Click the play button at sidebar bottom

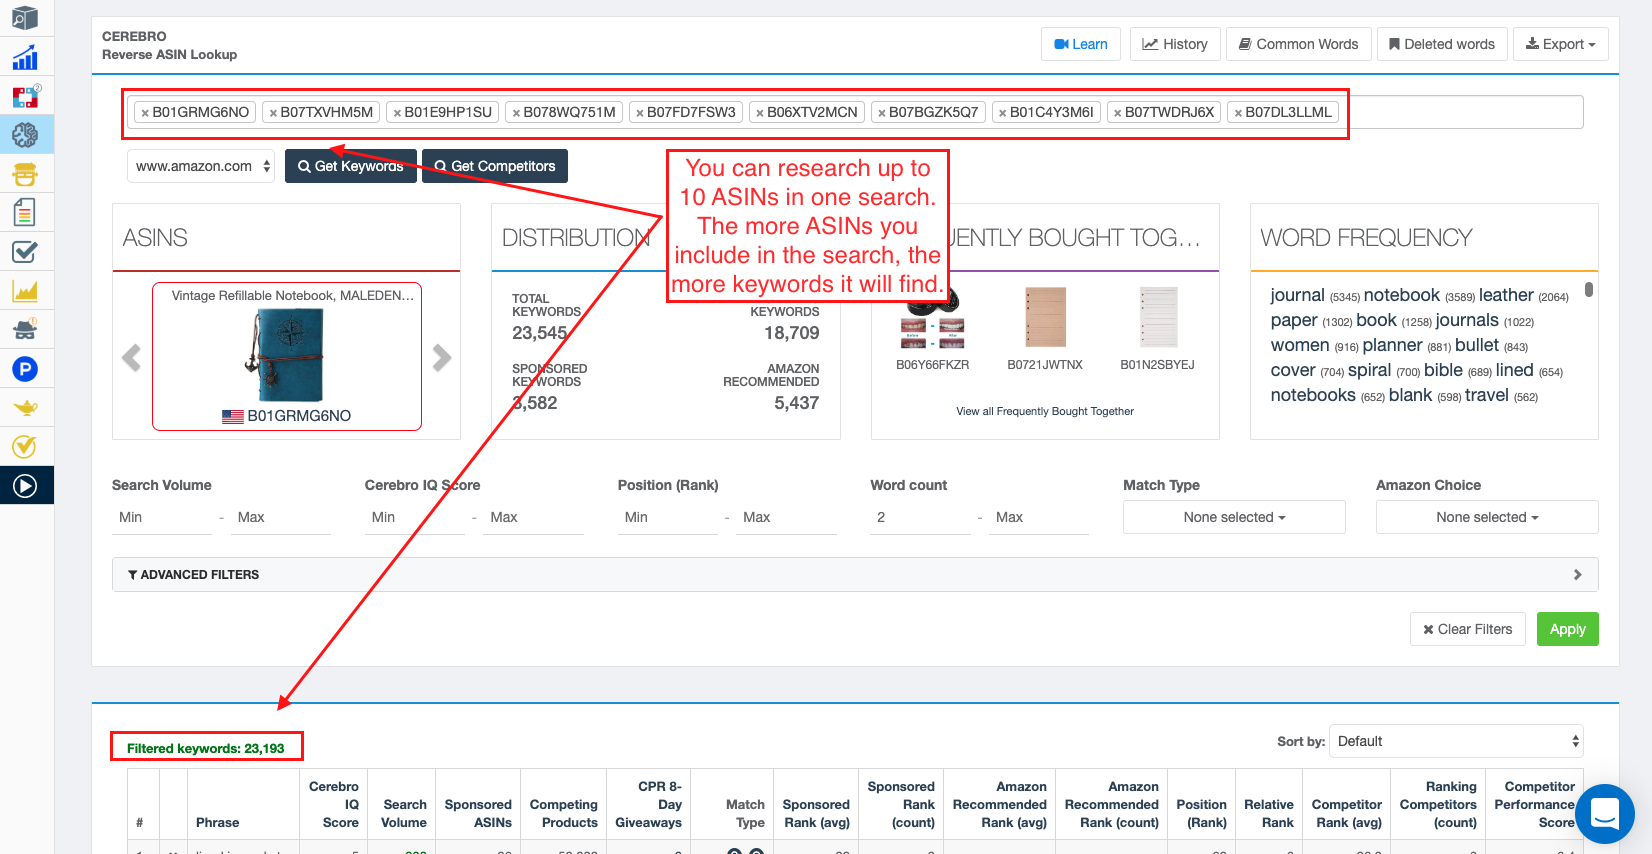(x=25, y=486)
